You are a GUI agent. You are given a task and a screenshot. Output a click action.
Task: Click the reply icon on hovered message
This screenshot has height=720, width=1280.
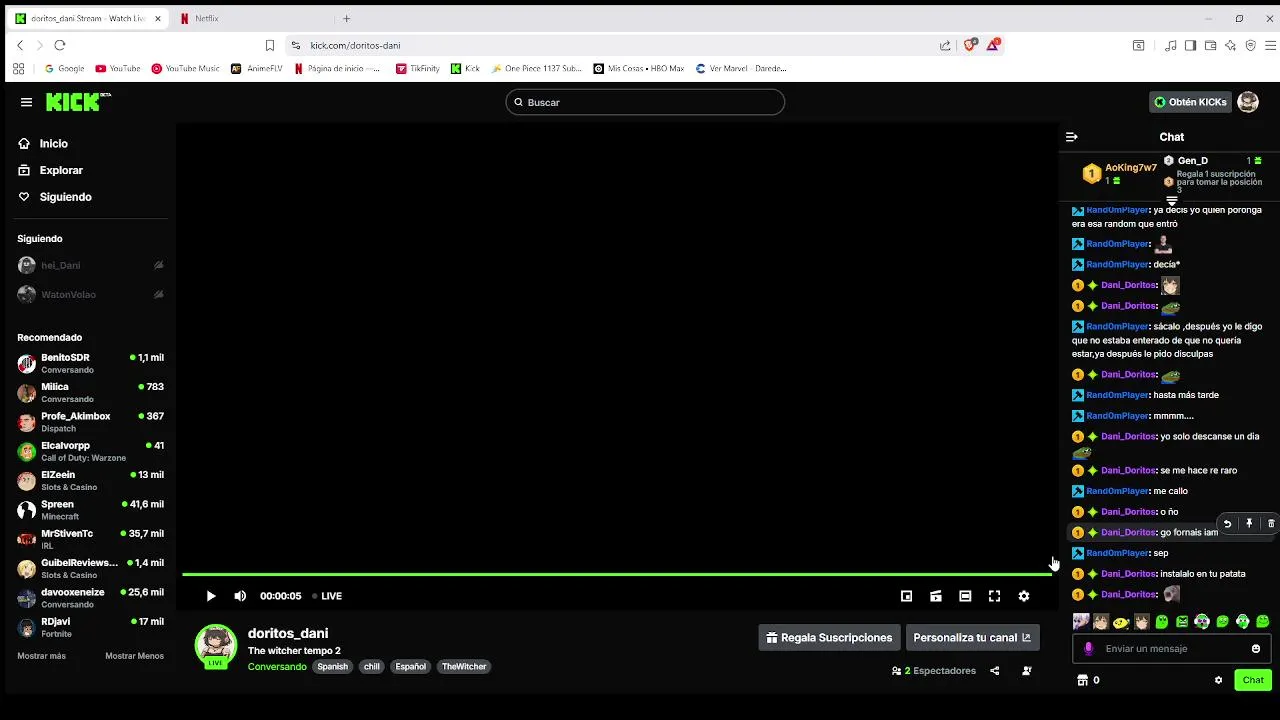[x=1227, y=524]
